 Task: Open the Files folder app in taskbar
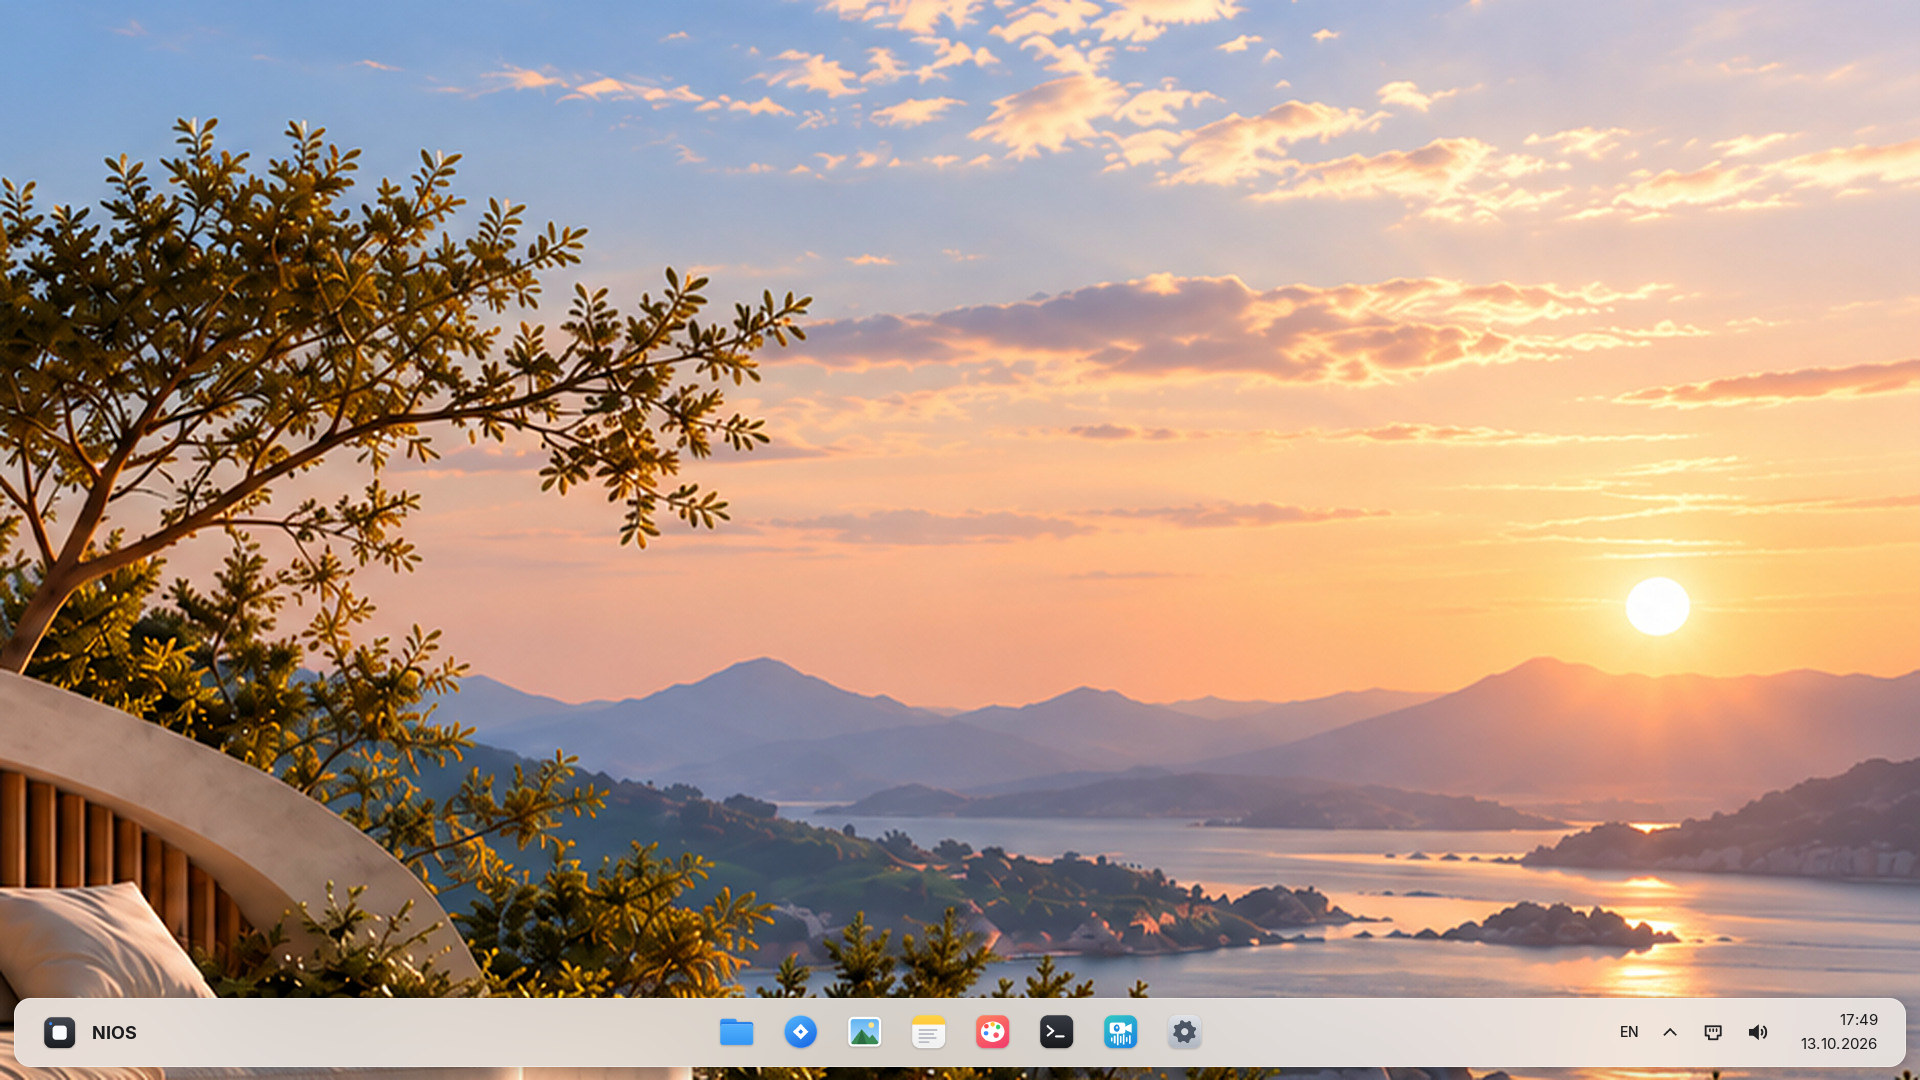click(737, 1032)
